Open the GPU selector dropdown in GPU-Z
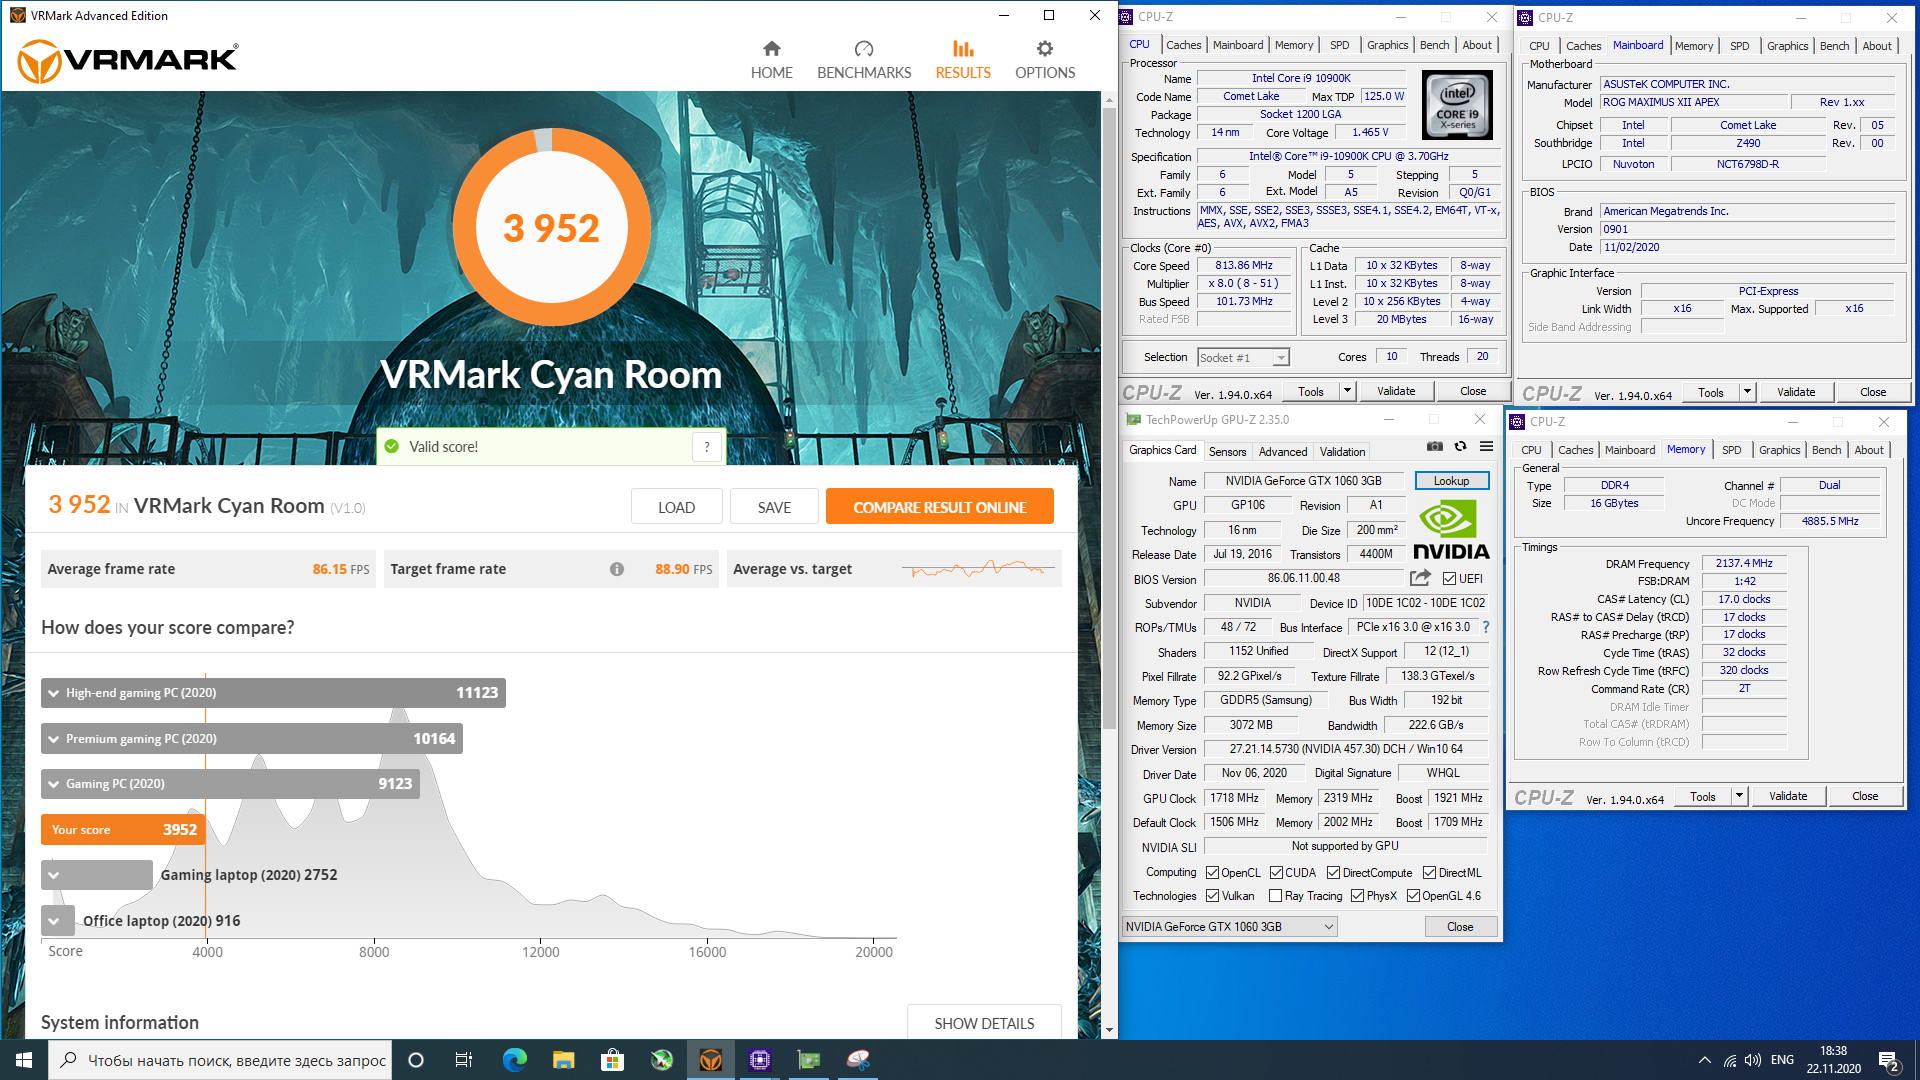This screenshot has height=1080, width=1920. (x=1230, y=927)
